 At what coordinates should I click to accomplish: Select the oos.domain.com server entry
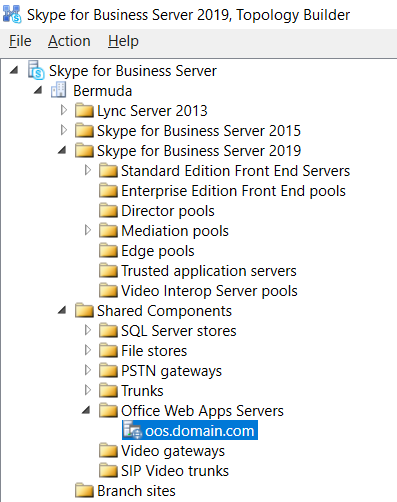pyautogui.click(x=190, y=430)
